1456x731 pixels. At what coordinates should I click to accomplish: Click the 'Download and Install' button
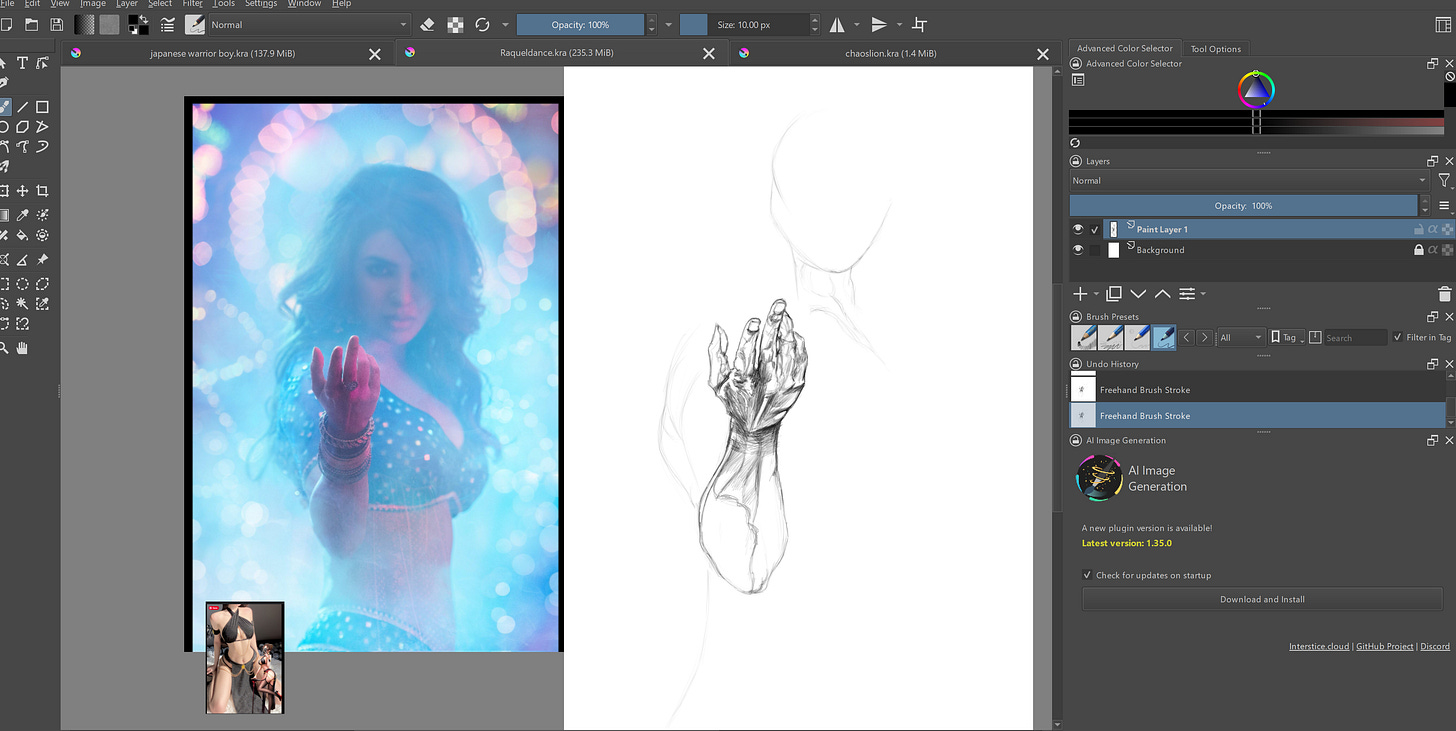click(1262, 599)
